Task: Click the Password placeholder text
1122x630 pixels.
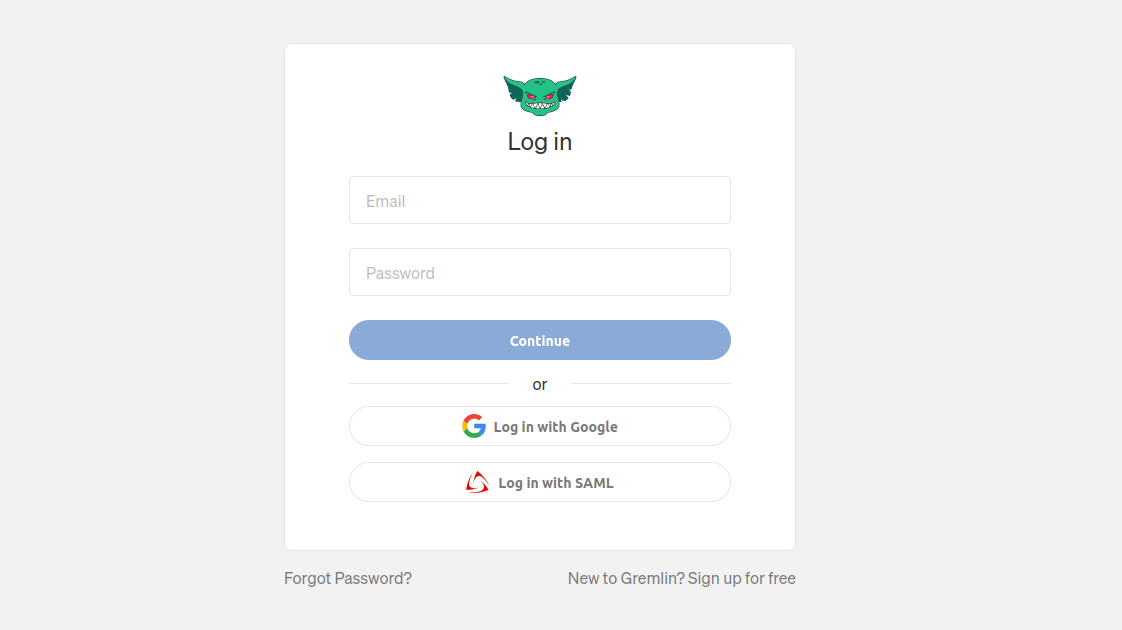Action: click(400, 273)
